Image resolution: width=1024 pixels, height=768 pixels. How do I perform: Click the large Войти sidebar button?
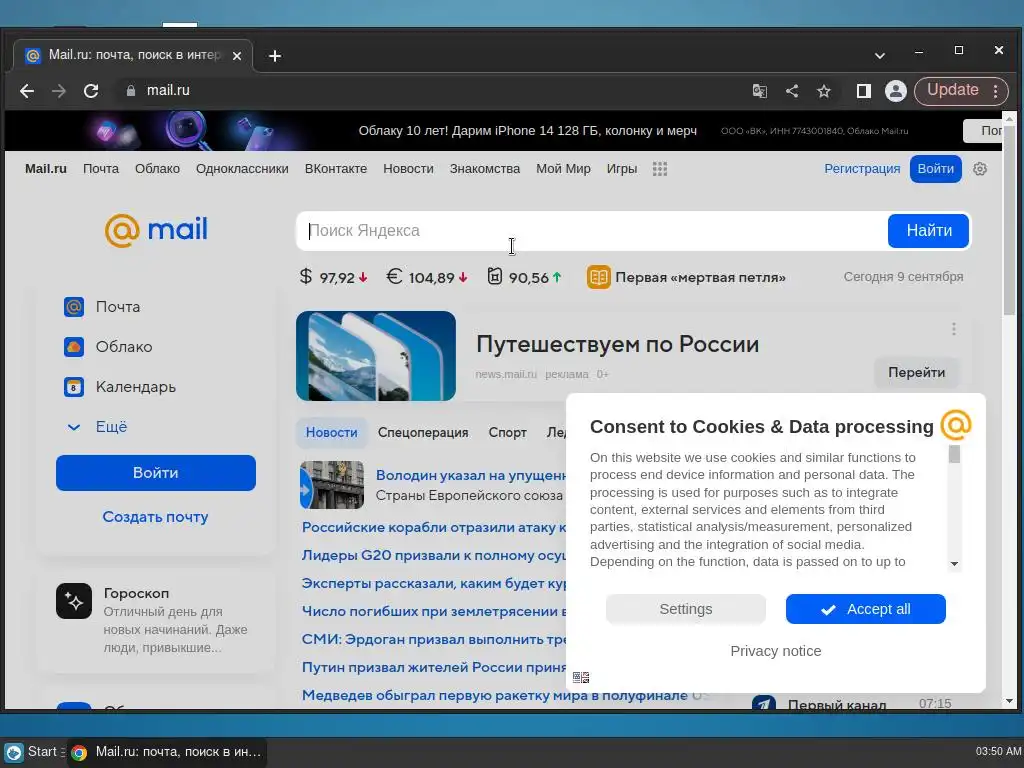[155, 473]
